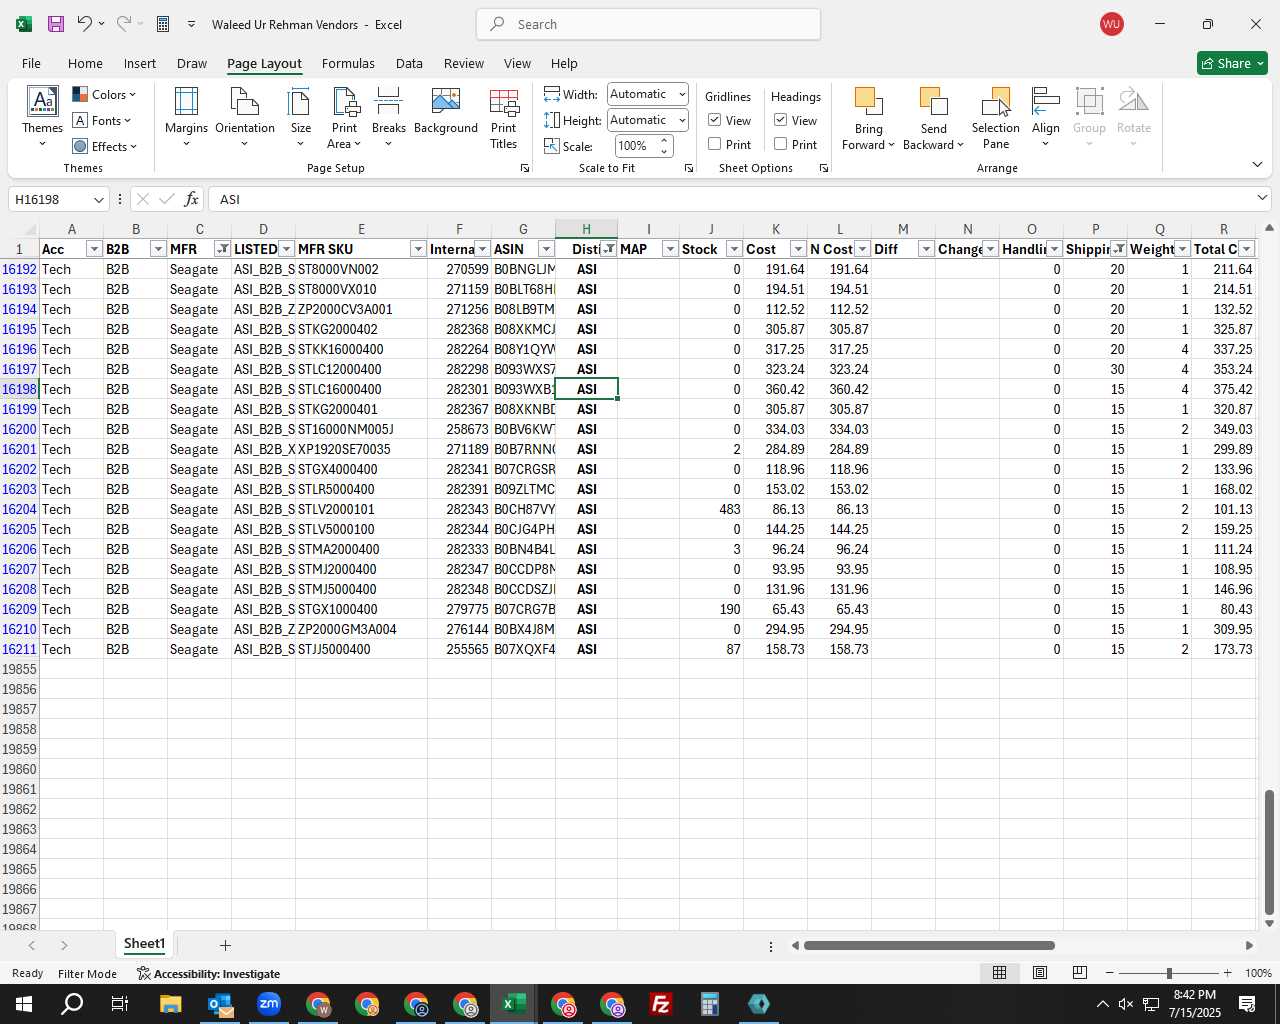Open the theme Colors menu
Screen dimensions: 1280x1024
(104, 95)
